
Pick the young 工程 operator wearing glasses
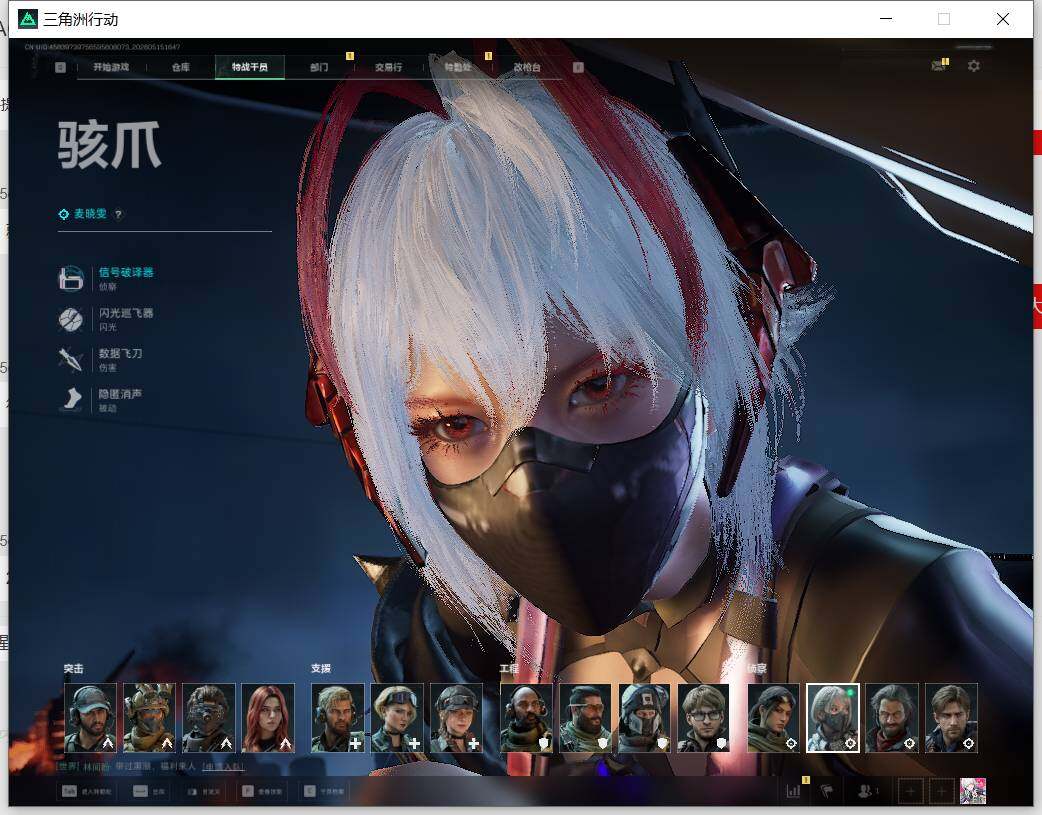(x=704, y=717)
